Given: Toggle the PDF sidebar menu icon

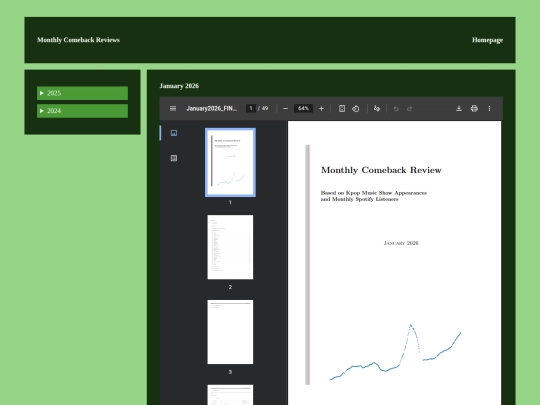Looking at the screenshot, I should click(173, 108).
